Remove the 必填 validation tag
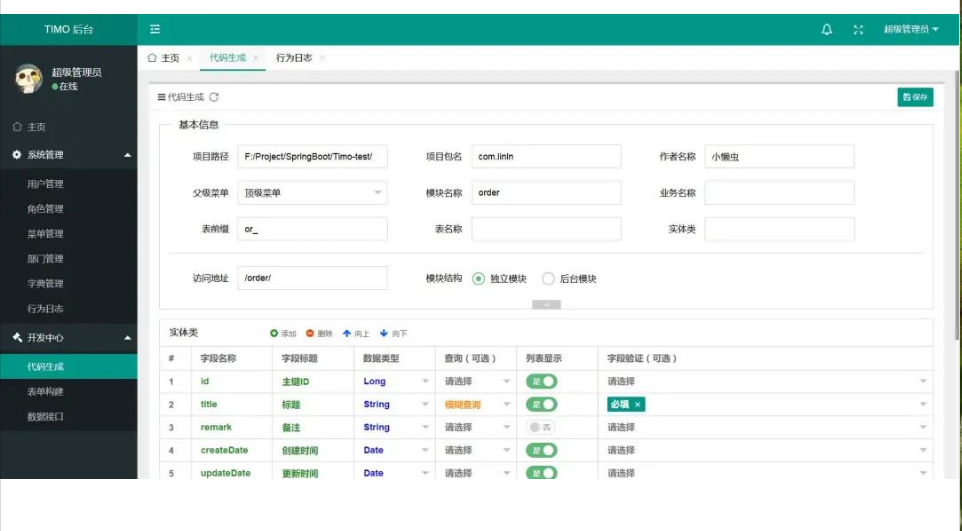The width and height of the screenshot is (962, 531). (638, 404)
